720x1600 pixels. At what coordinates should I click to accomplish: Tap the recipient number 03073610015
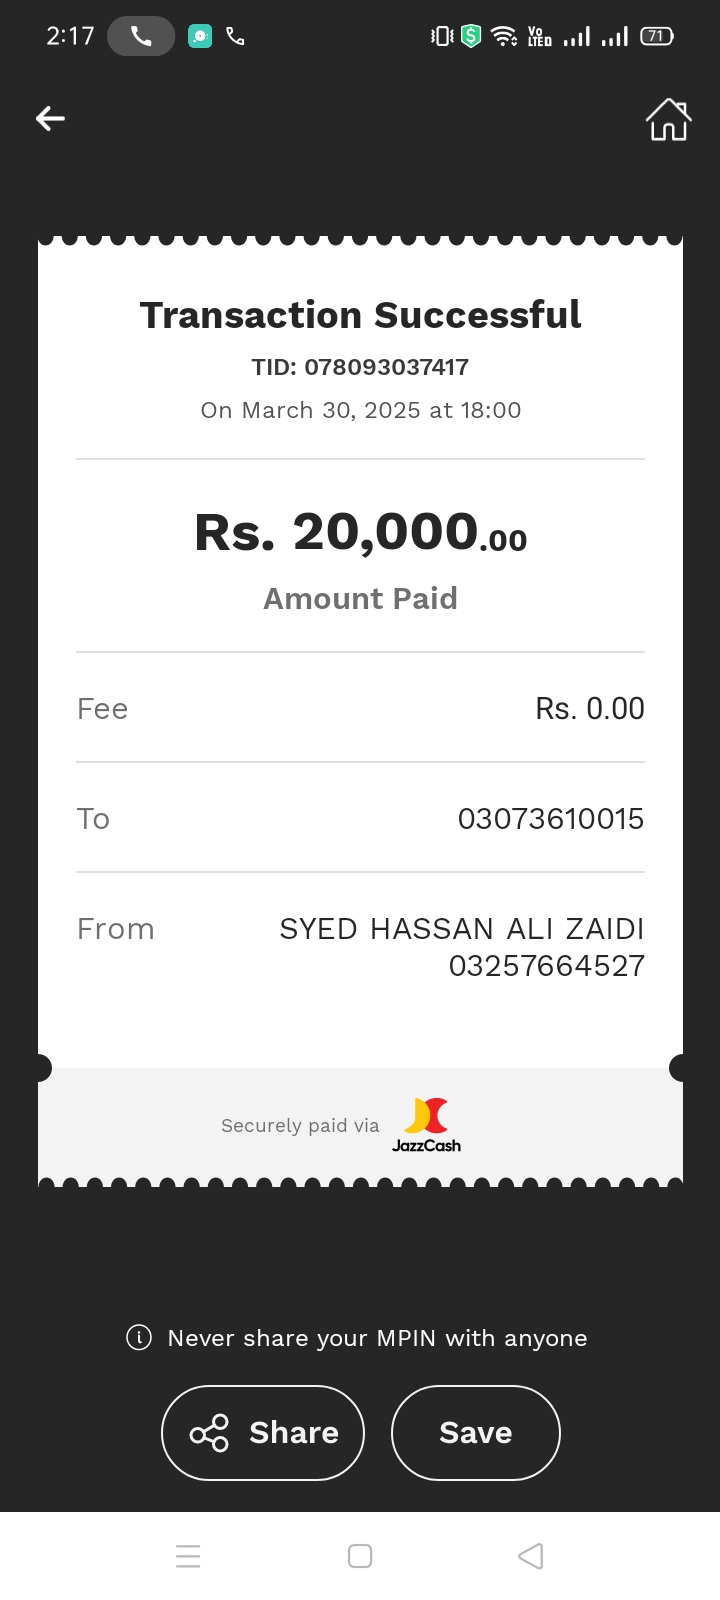551,819
